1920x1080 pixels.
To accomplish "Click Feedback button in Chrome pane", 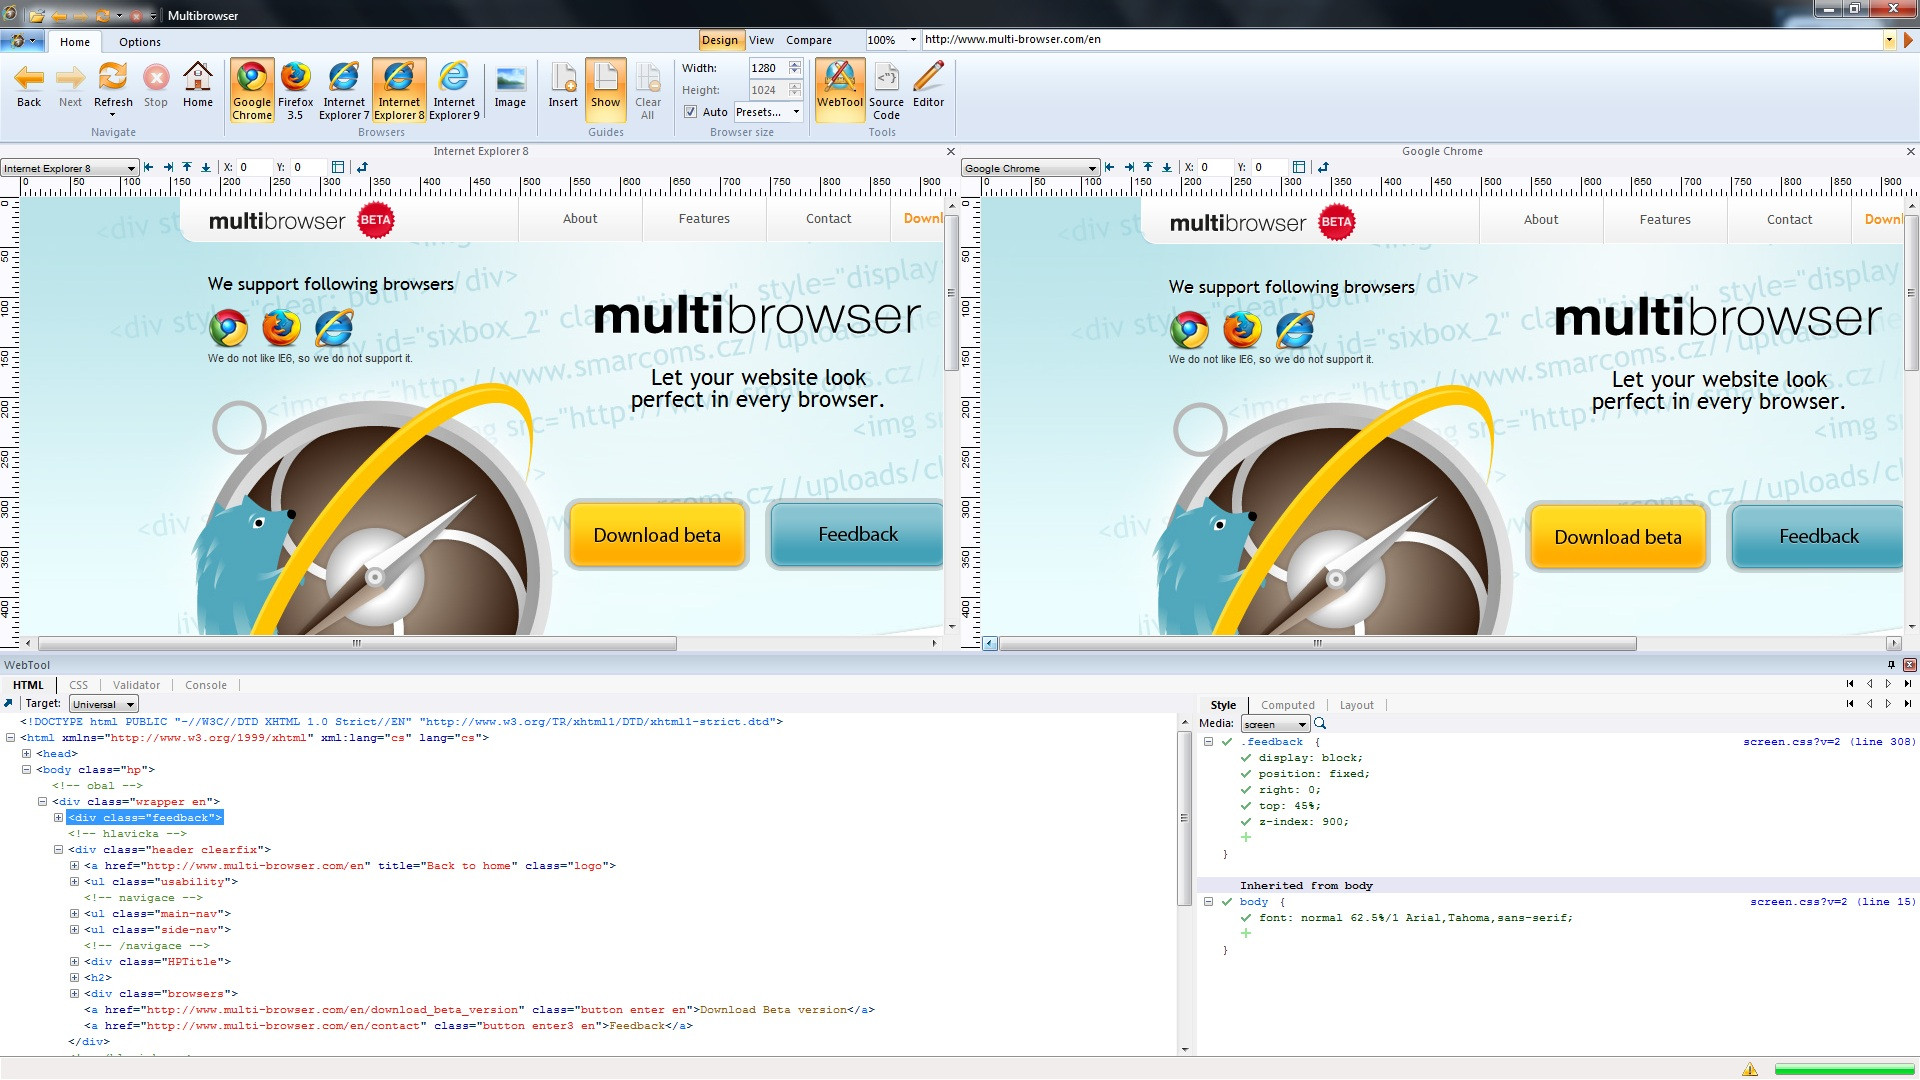I will tap(1817, 537).
